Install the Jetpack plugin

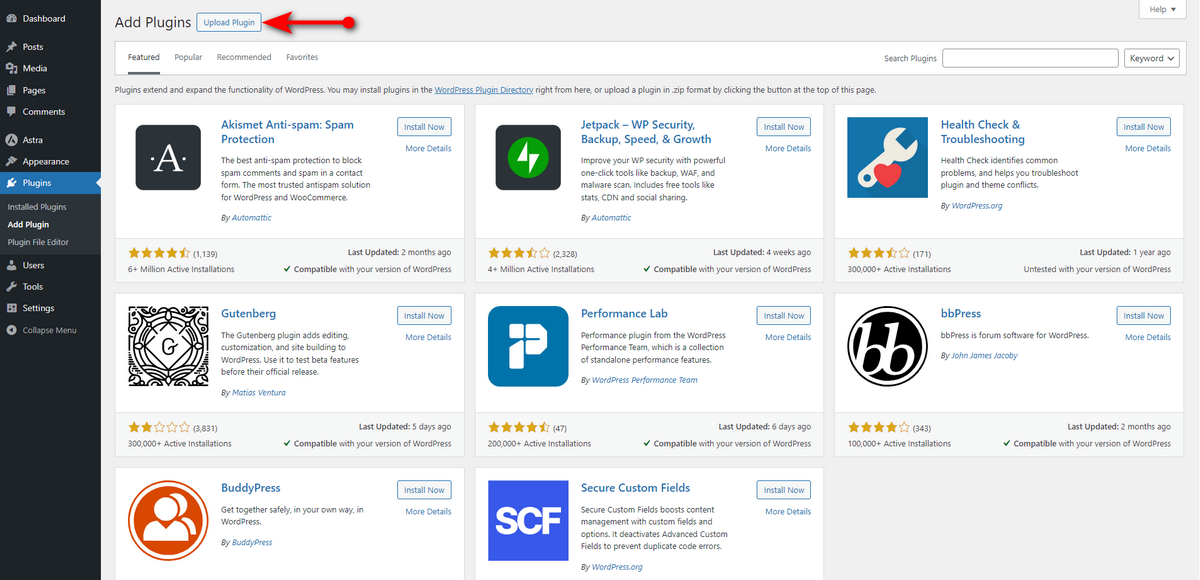click(x=784, y=127)
